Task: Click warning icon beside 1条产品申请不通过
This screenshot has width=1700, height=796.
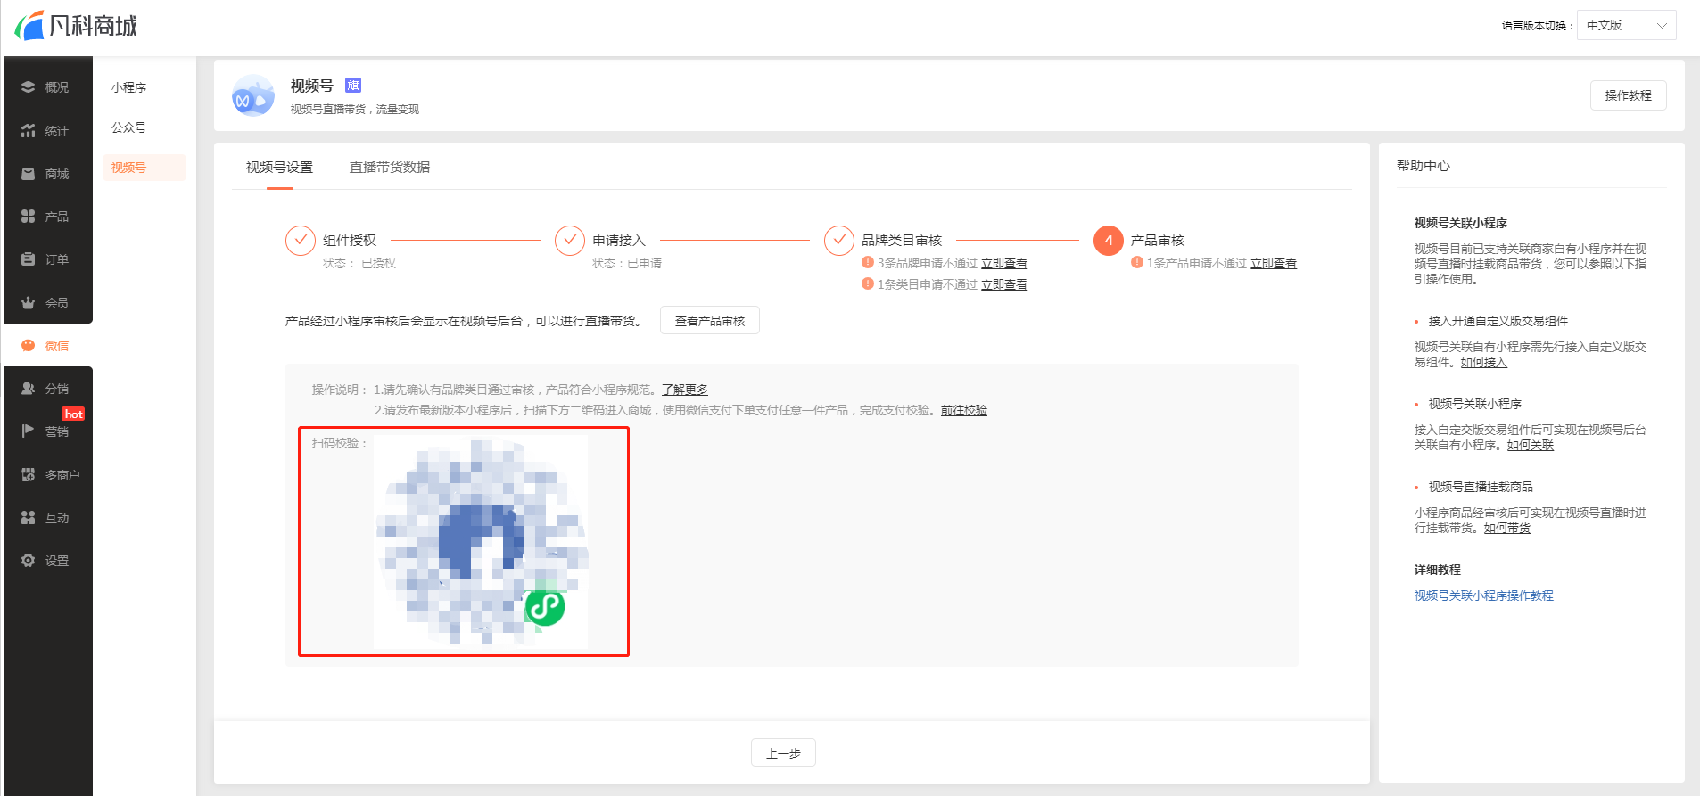Action: click(1137, 262)
